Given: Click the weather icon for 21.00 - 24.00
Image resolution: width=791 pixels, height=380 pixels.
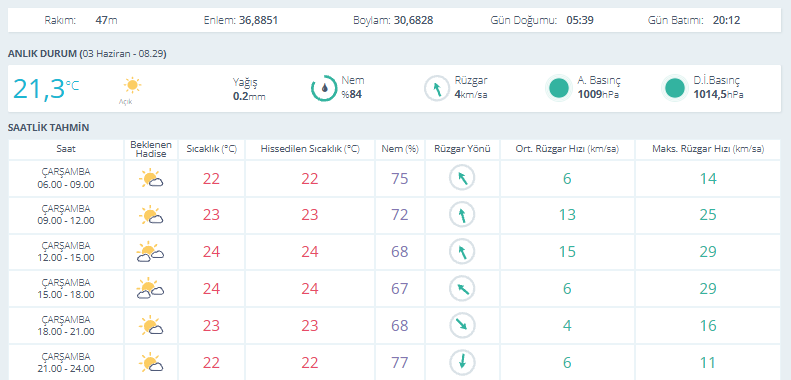Looking at the screenshot, I should click(150, 362).
